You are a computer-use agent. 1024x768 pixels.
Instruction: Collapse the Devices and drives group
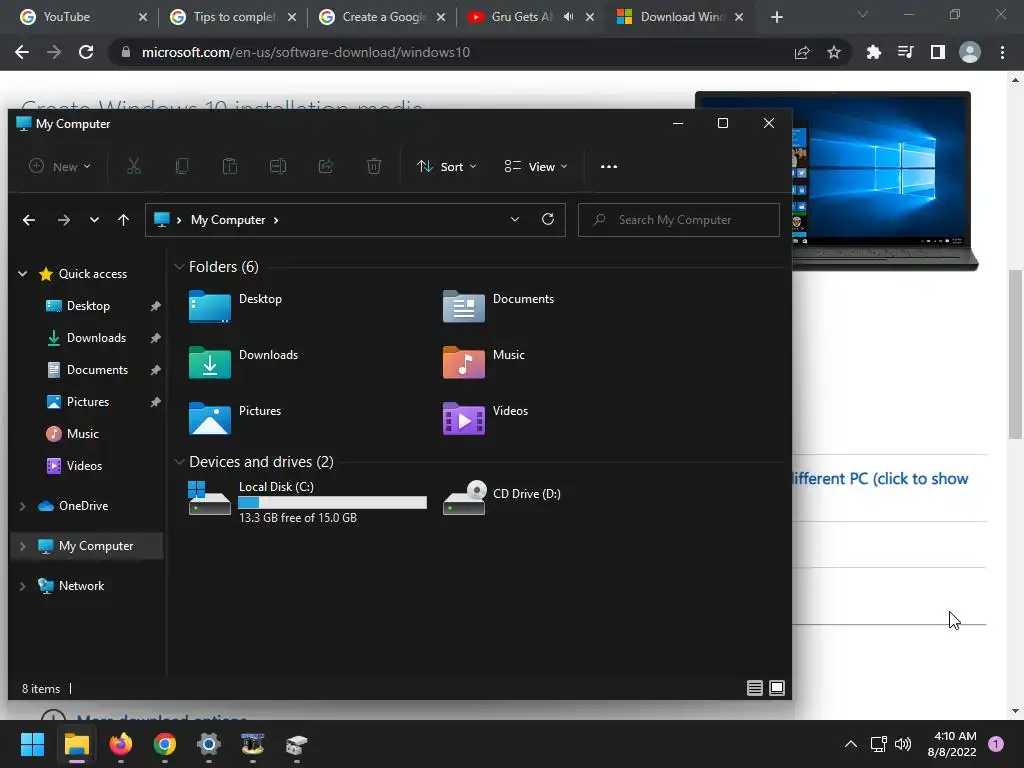(179, 462)
